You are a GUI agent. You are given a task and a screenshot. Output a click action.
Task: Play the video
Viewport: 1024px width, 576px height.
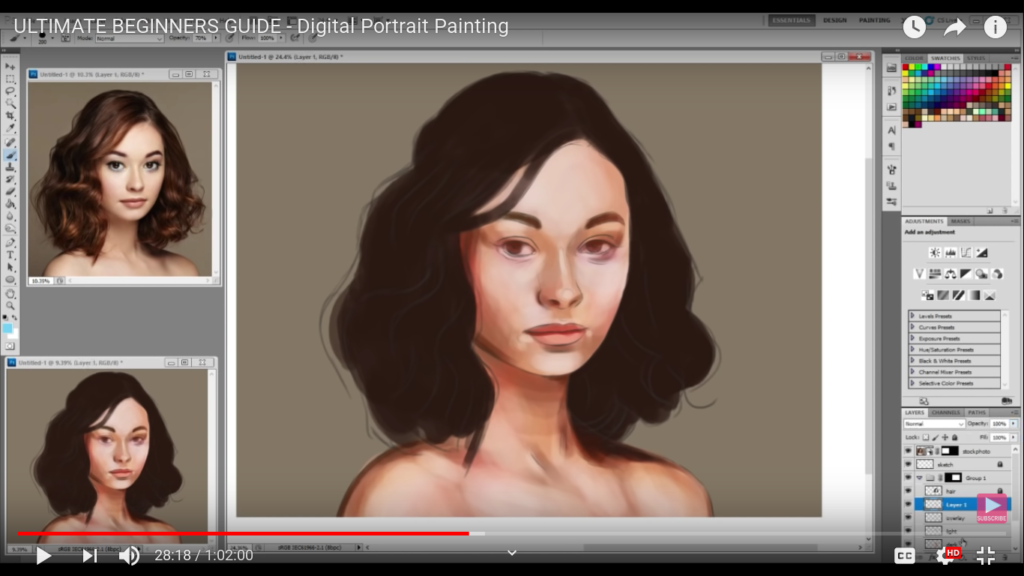click(x=43, y=556)
